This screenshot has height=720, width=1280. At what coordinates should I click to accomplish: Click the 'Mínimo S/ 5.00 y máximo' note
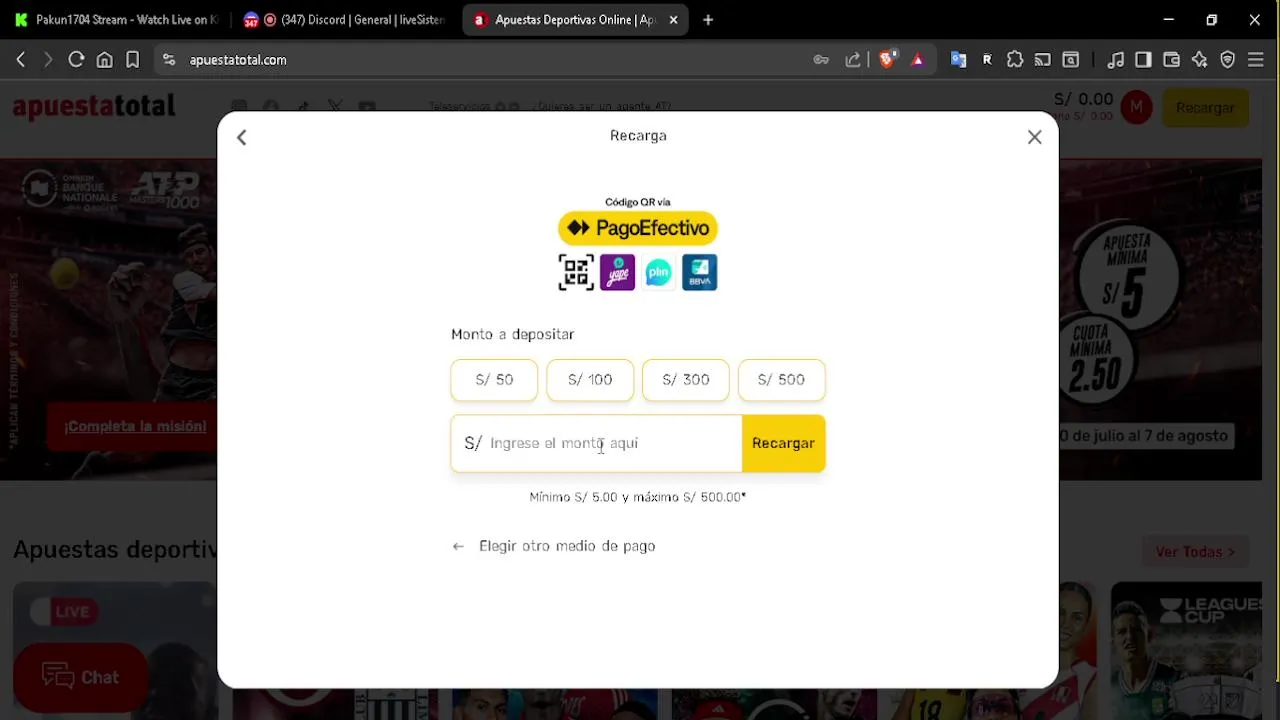click(638, 497)
